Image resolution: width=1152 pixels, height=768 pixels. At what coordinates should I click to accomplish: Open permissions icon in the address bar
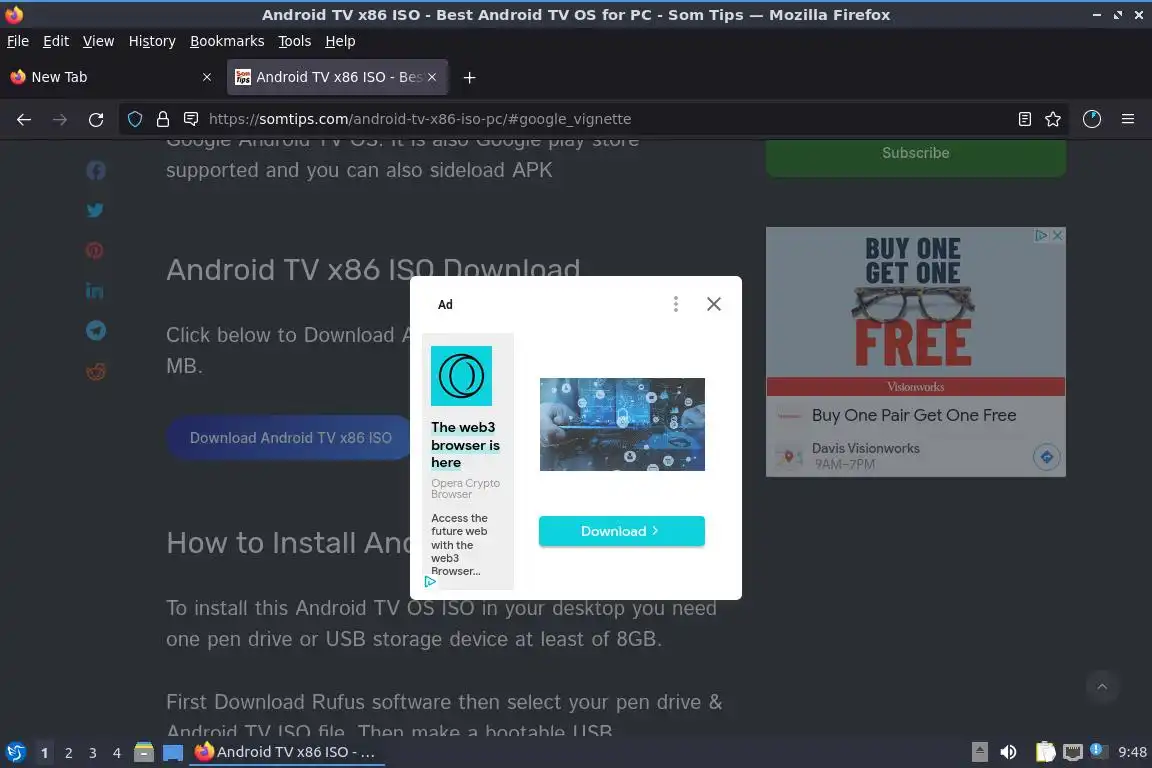[x=191, y=119]
